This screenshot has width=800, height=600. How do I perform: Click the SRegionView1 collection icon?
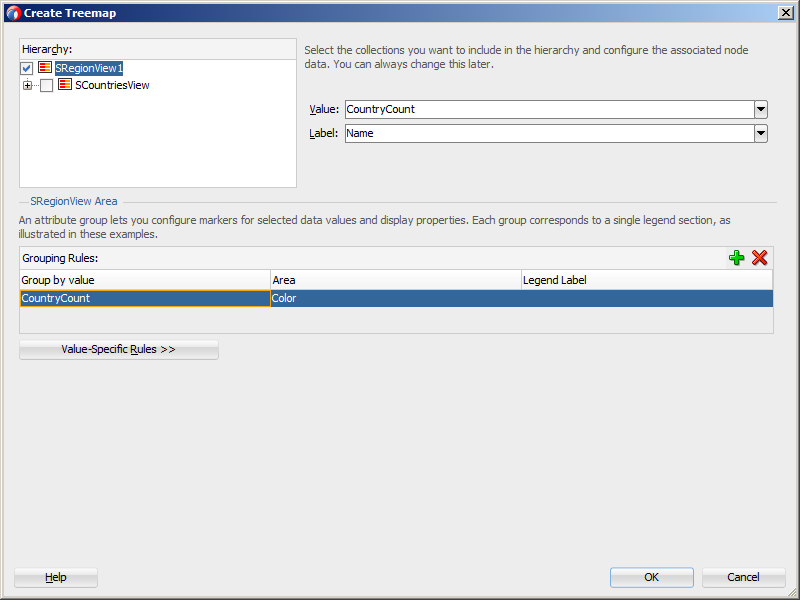pyautogui.click(x=45, y=68)
